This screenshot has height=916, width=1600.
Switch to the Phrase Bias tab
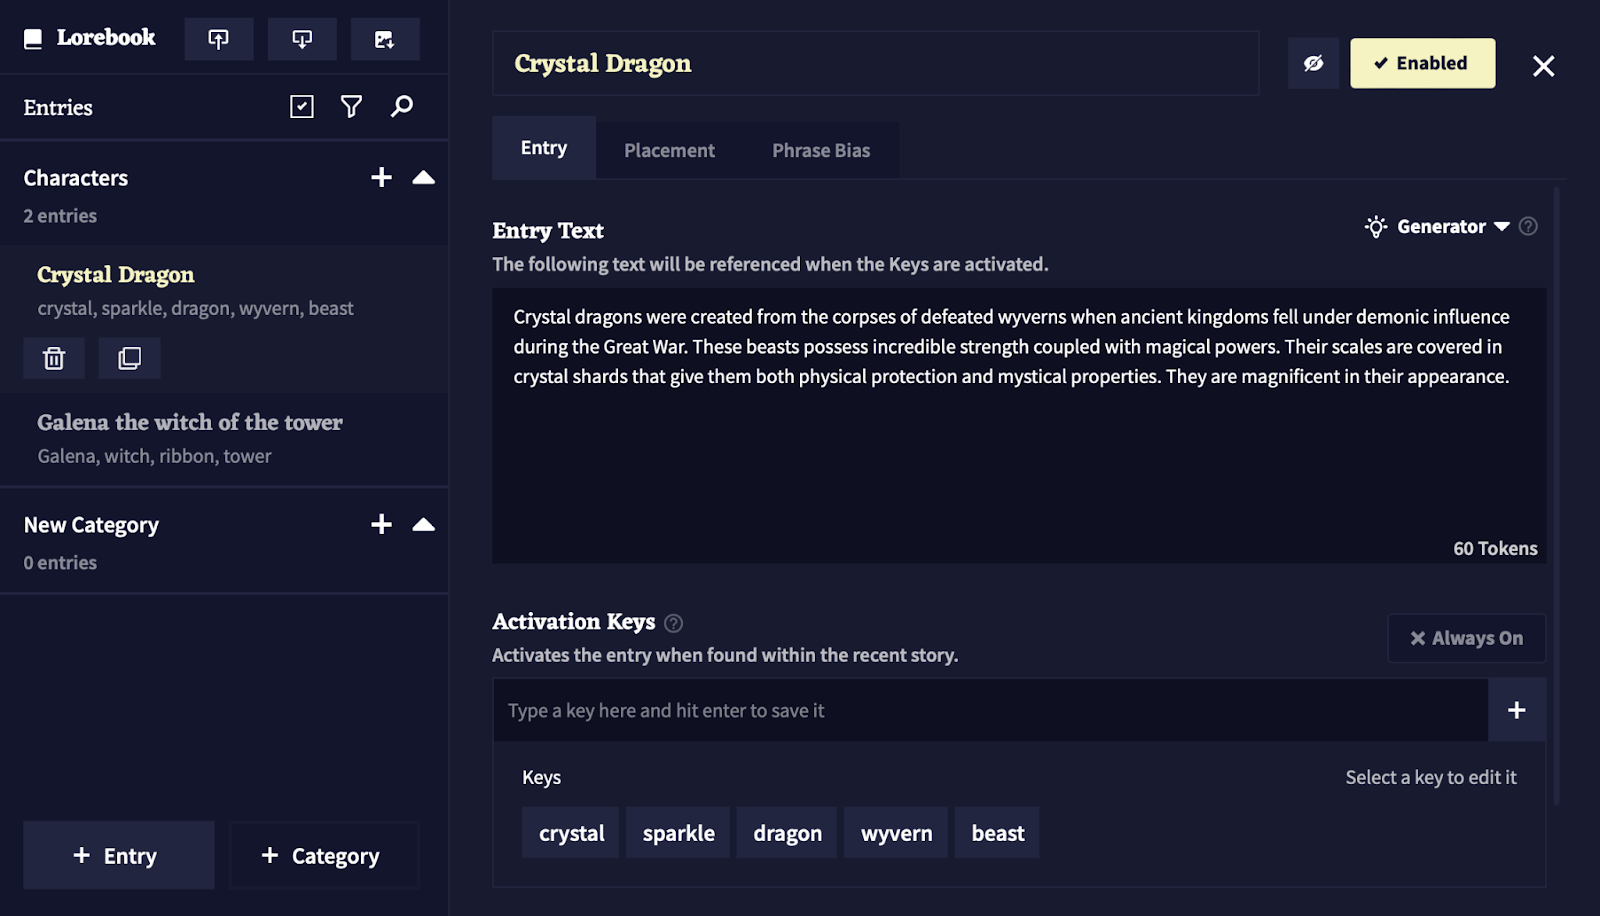click(x=821, y=150)
